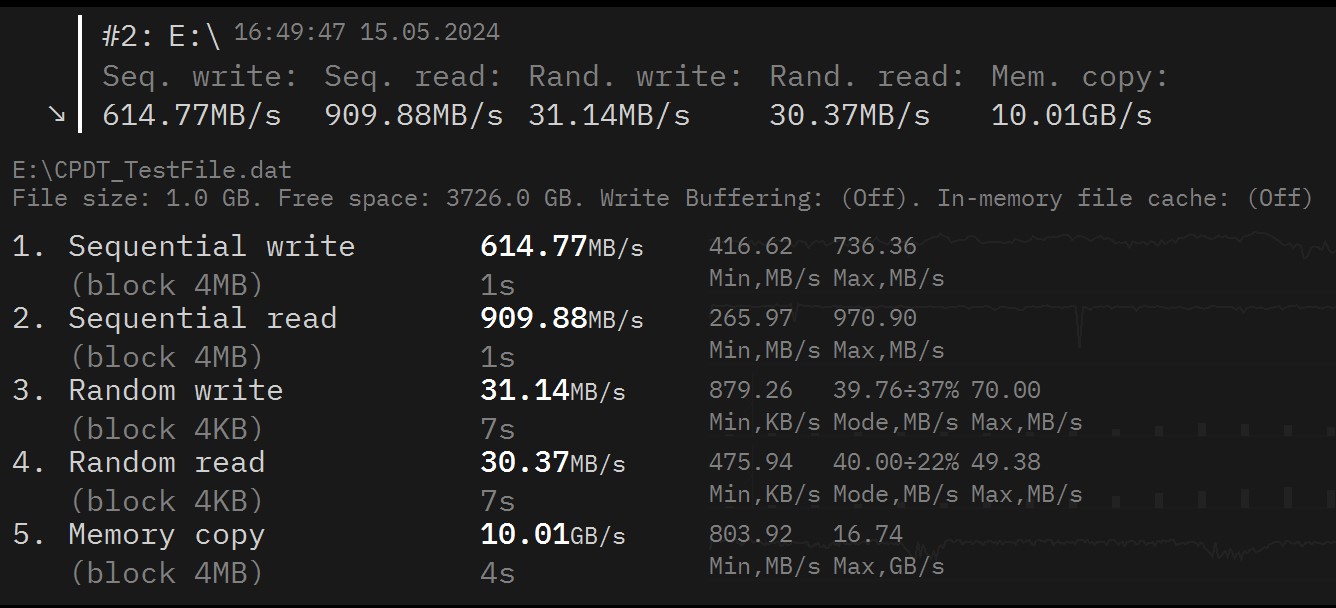Click the diagonal arrow beside the summary row
The width and height of the screenshot is (1336, 608).
pos(57,115)
